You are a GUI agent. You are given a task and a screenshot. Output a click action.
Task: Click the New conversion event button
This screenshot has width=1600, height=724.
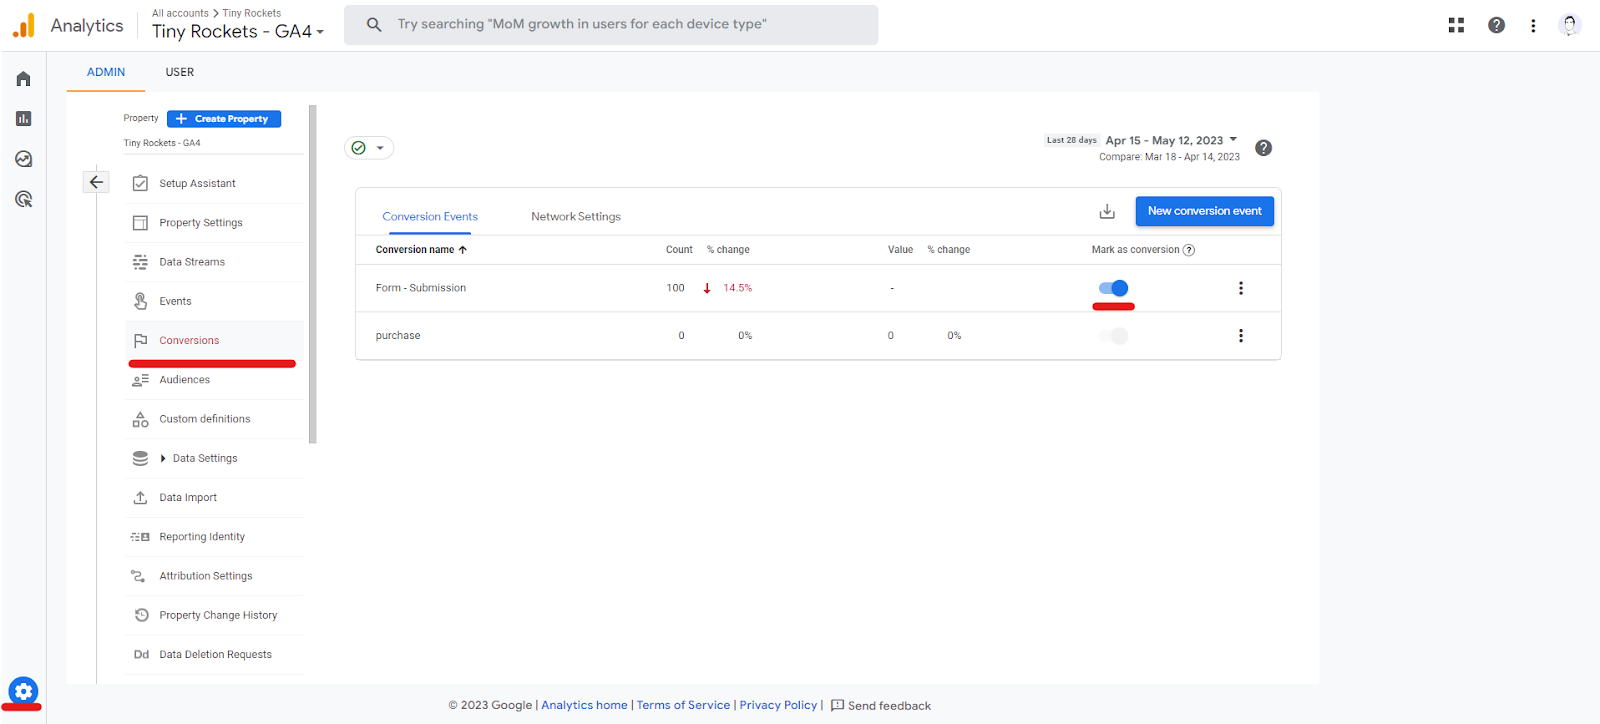tap(1204, 211)
